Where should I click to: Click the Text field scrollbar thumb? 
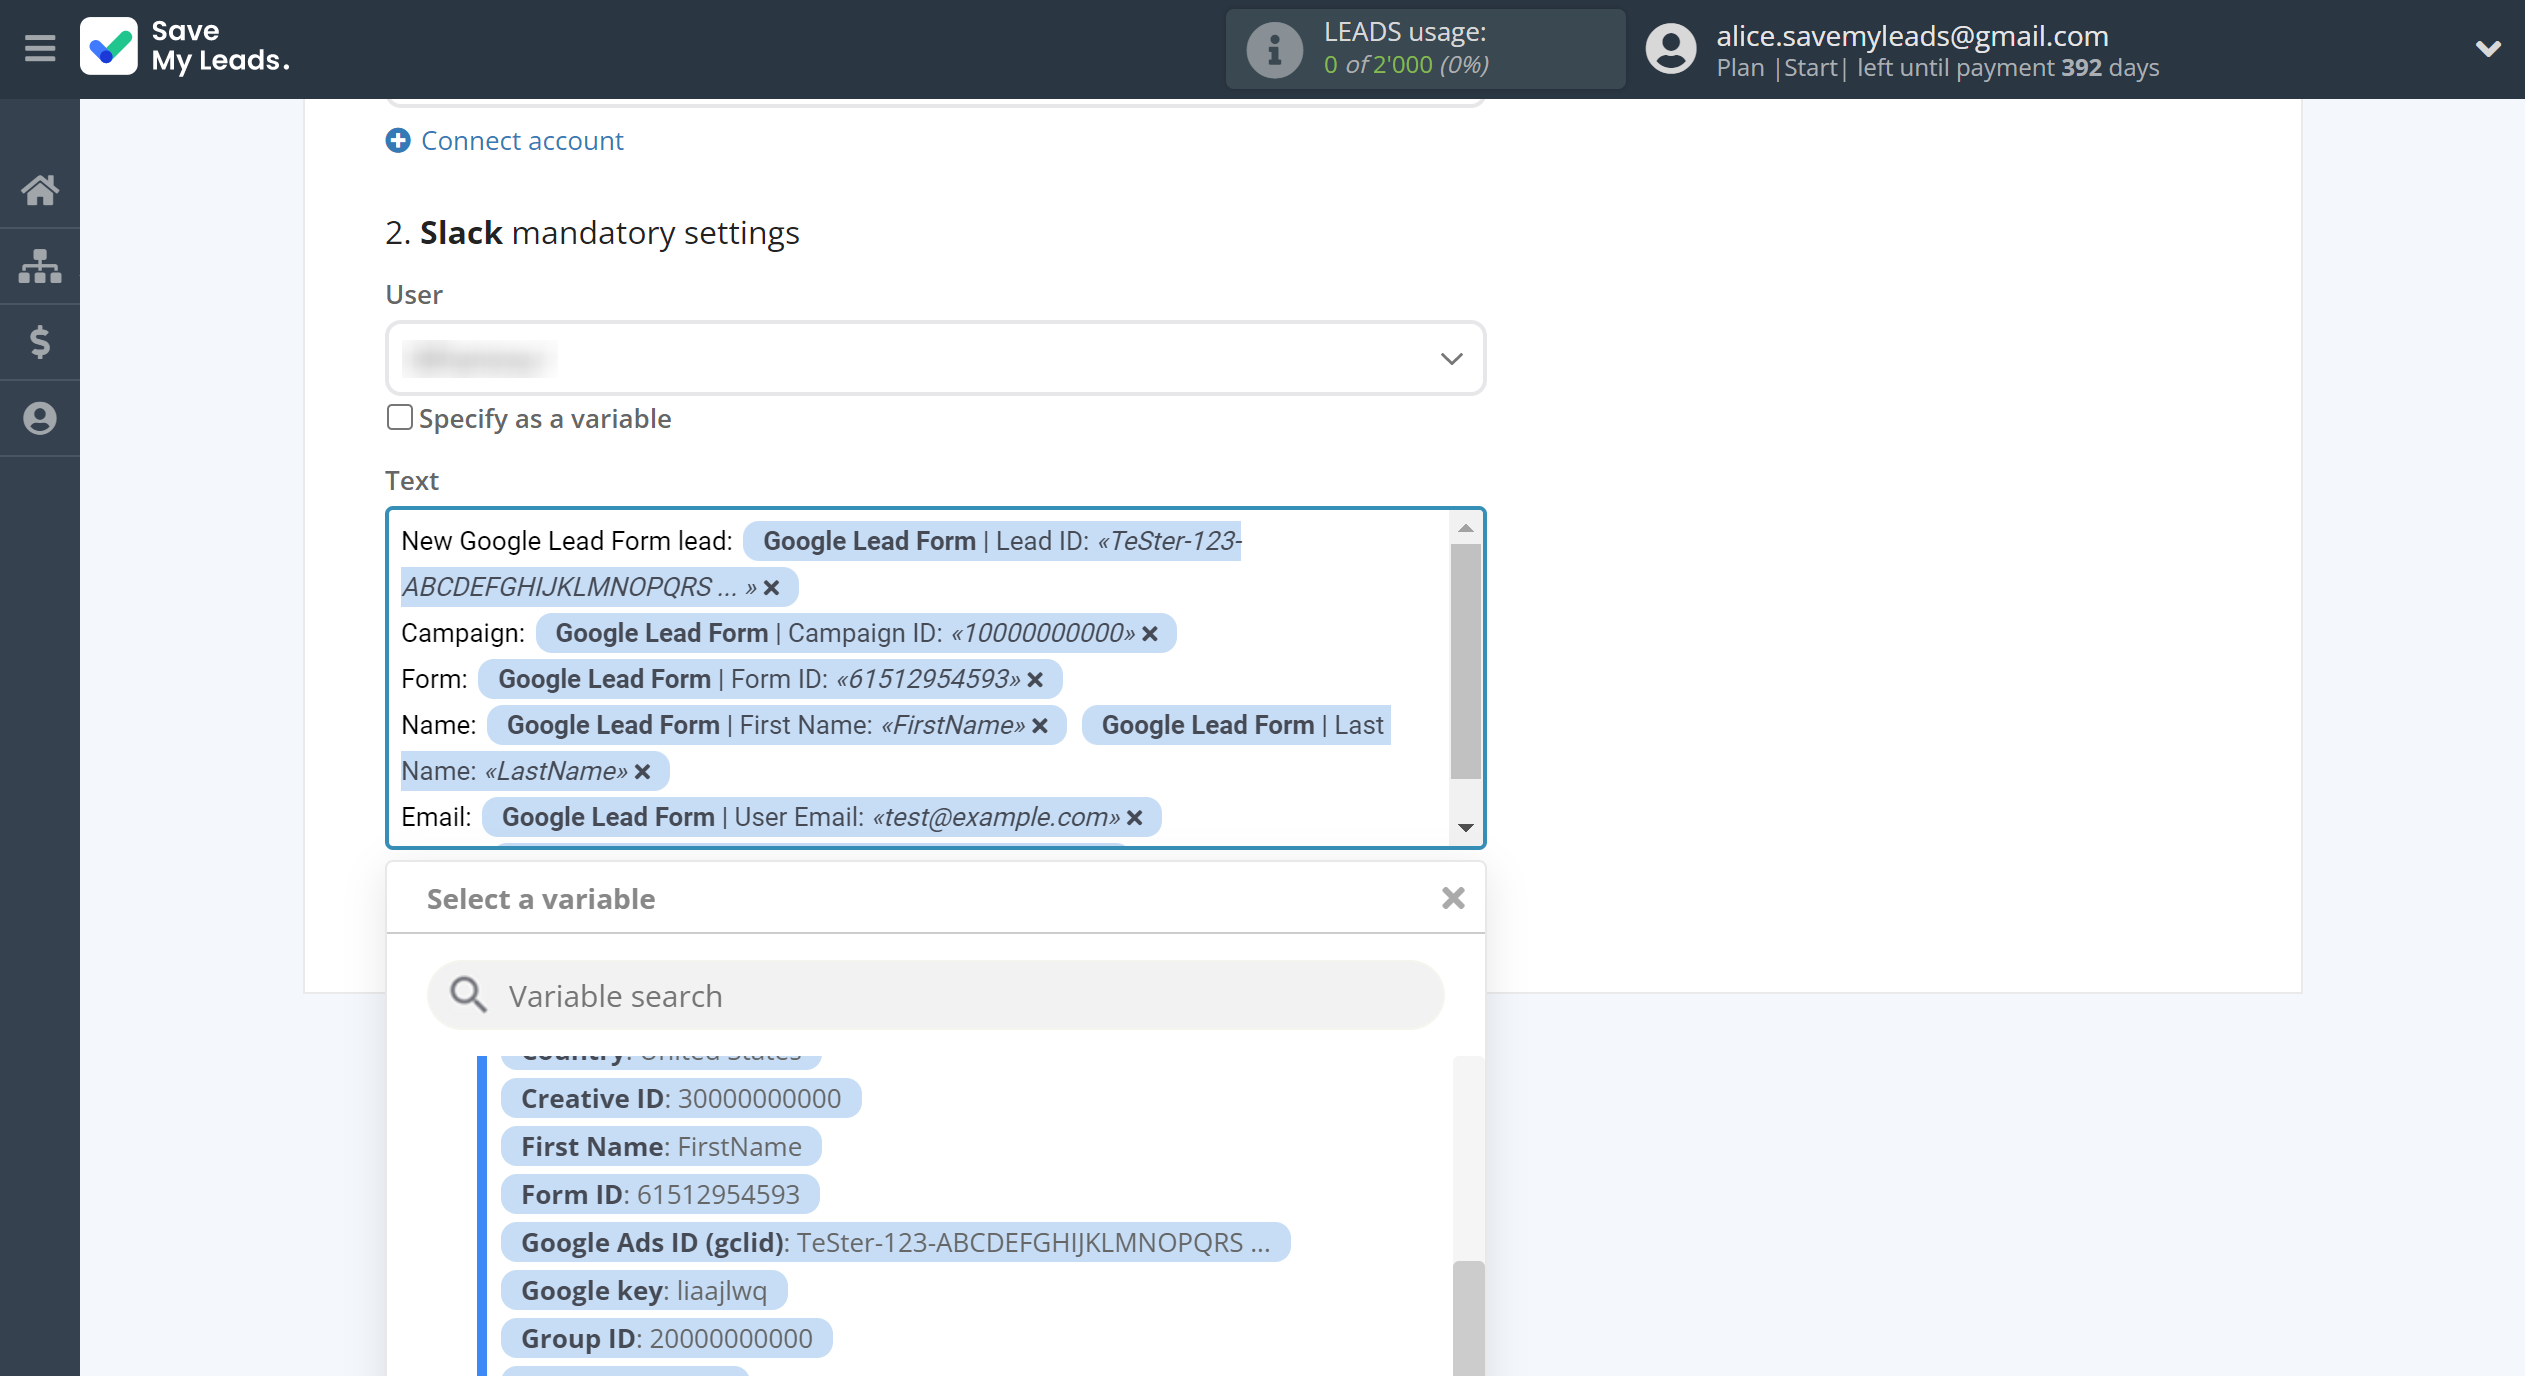tap(1465, 660)
